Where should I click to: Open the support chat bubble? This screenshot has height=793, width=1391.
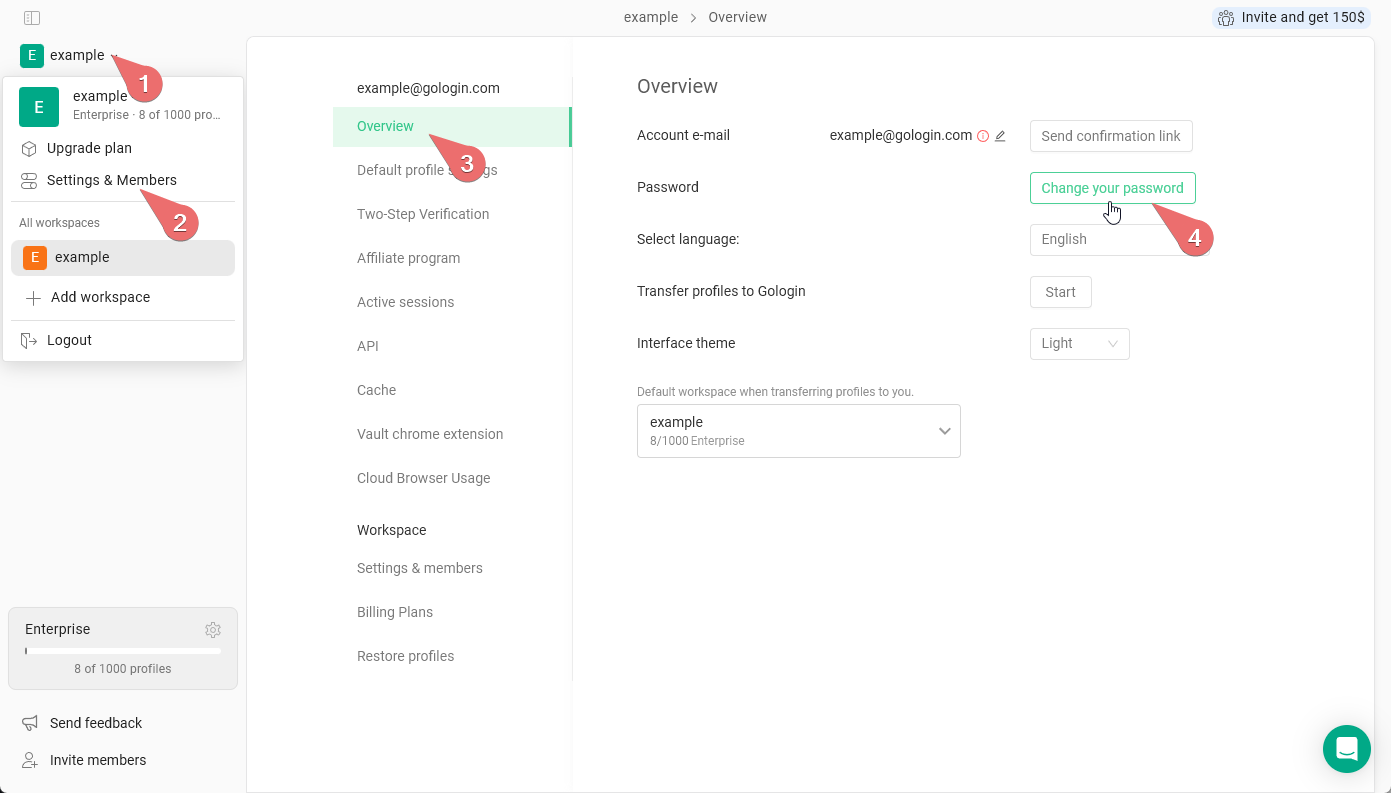pos(1346,748)
